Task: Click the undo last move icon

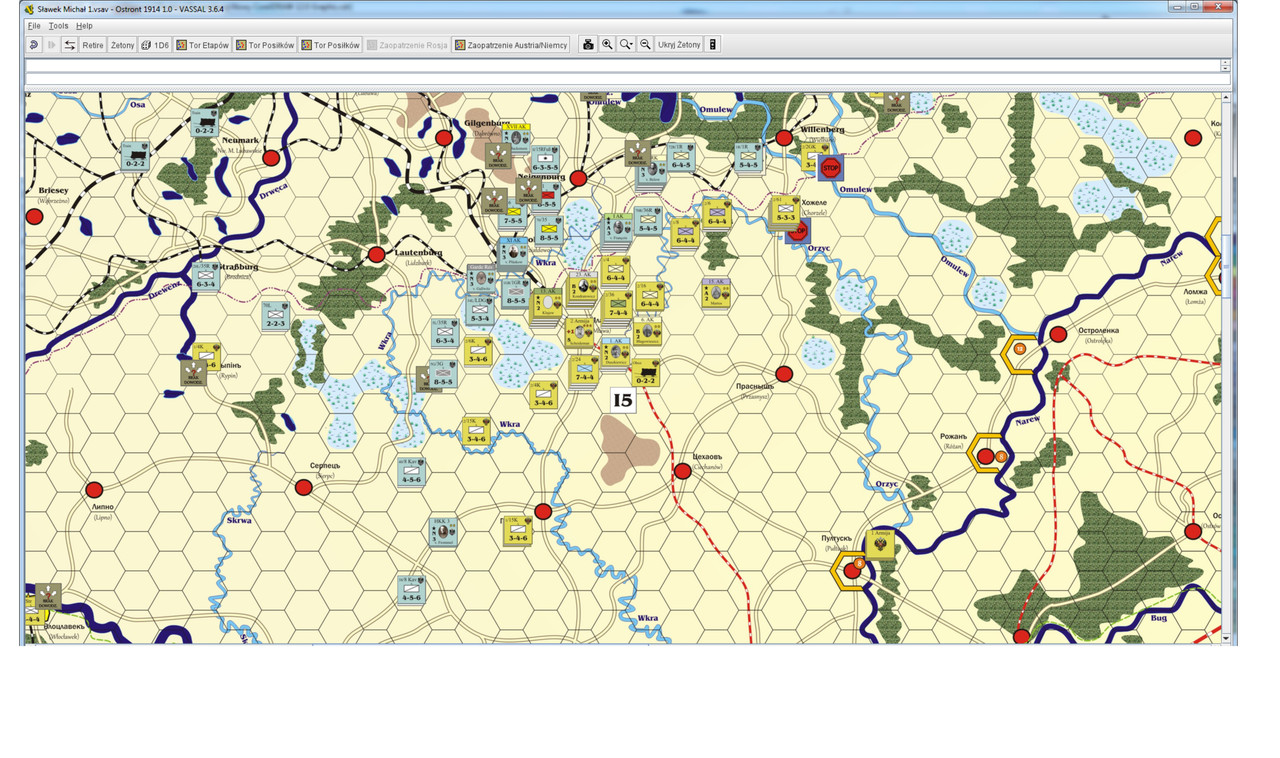Action: pos(33,45)
